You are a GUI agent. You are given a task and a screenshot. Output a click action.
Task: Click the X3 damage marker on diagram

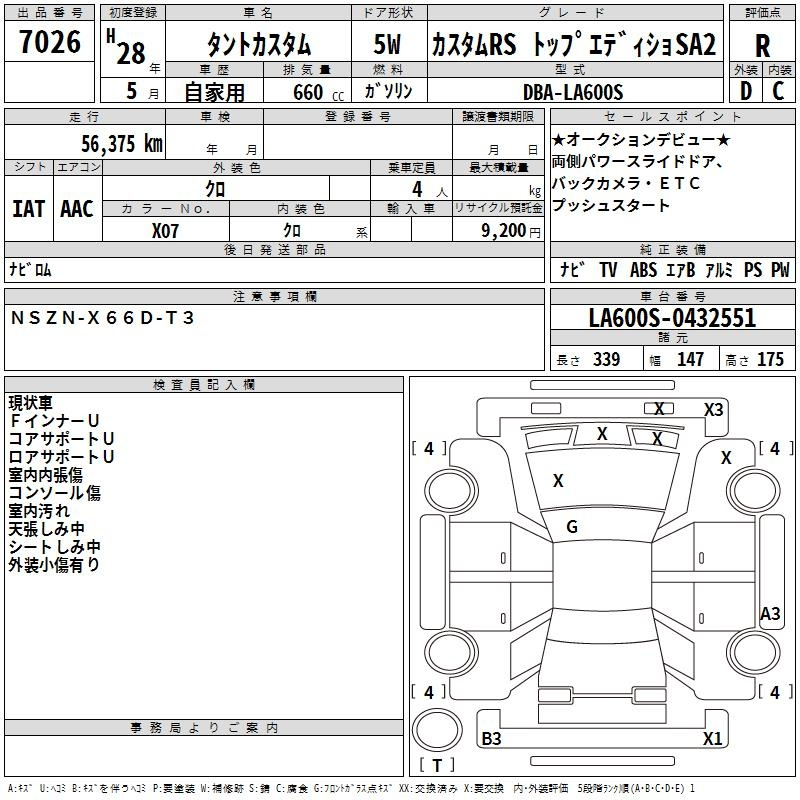point(713,410)
